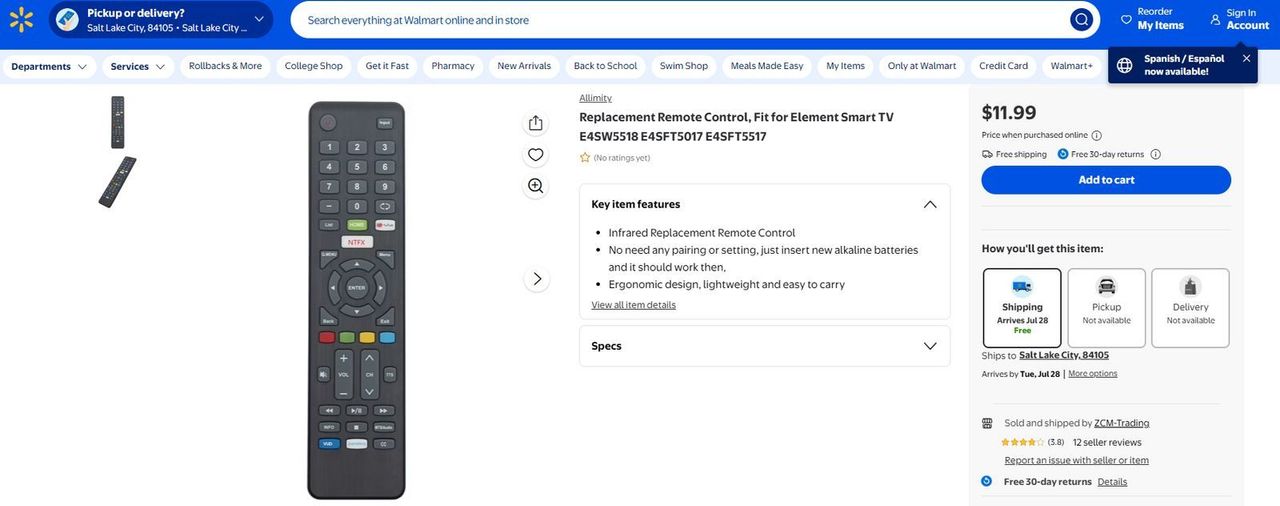This screenshot has width=1280, height=506.
Task: Collapse the Key item features section
Action: [930, 204]
